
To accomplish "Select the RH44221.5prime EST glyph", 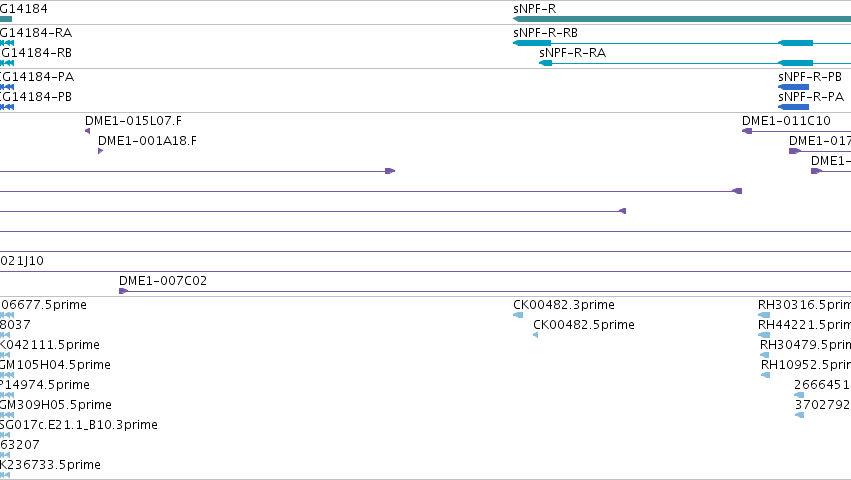I will point(764,335).
